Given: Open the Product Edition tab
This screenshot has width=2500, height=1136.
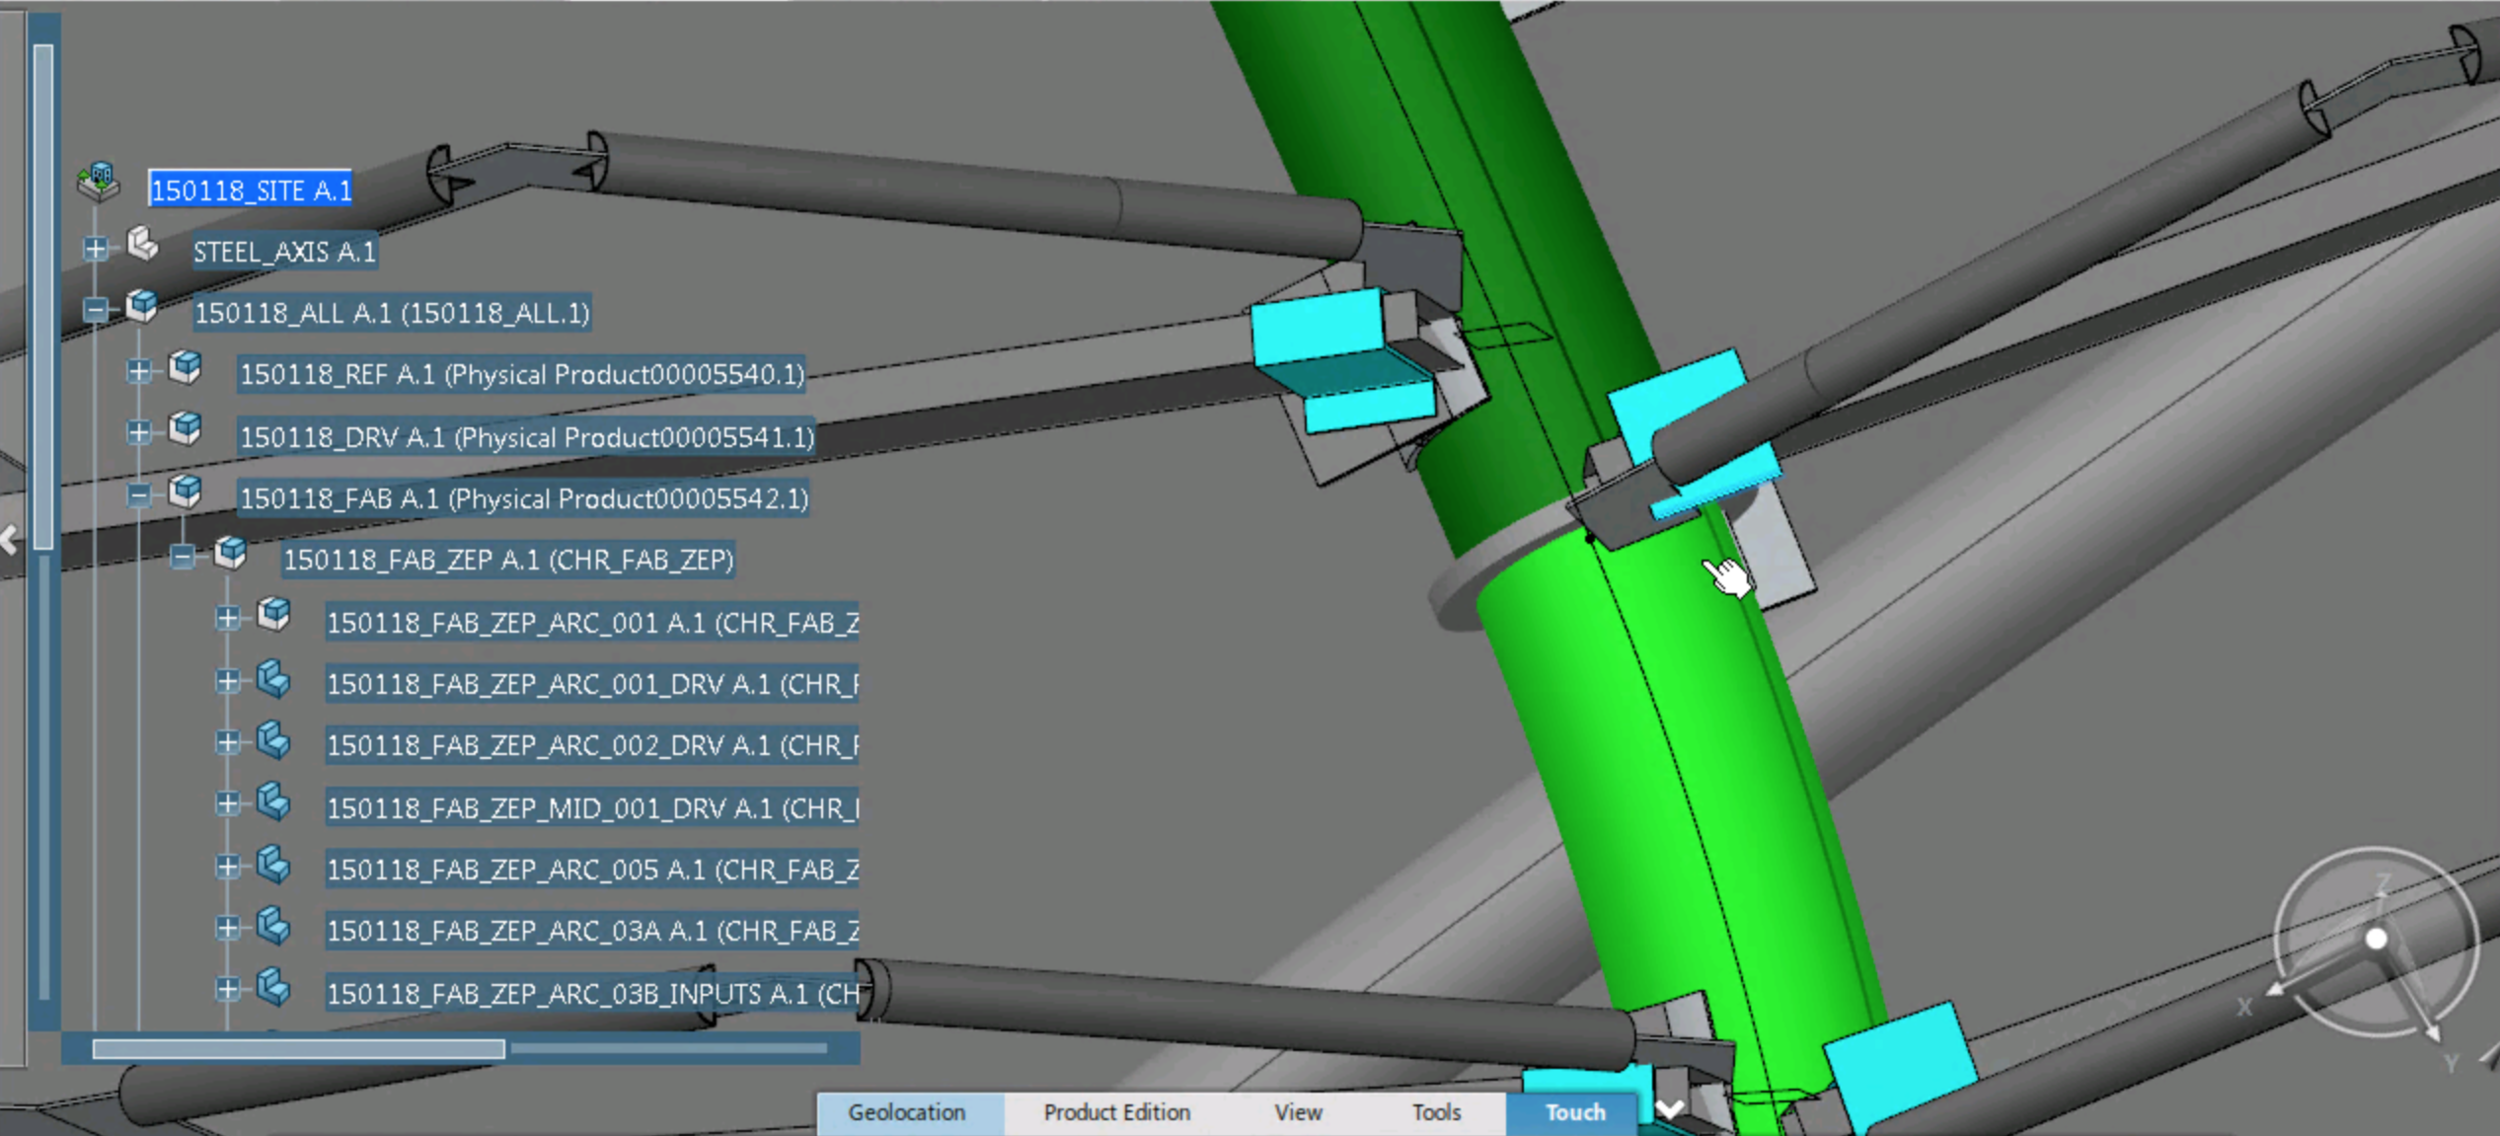Looking at the screenshot, I should (x=1116, y=1112).
